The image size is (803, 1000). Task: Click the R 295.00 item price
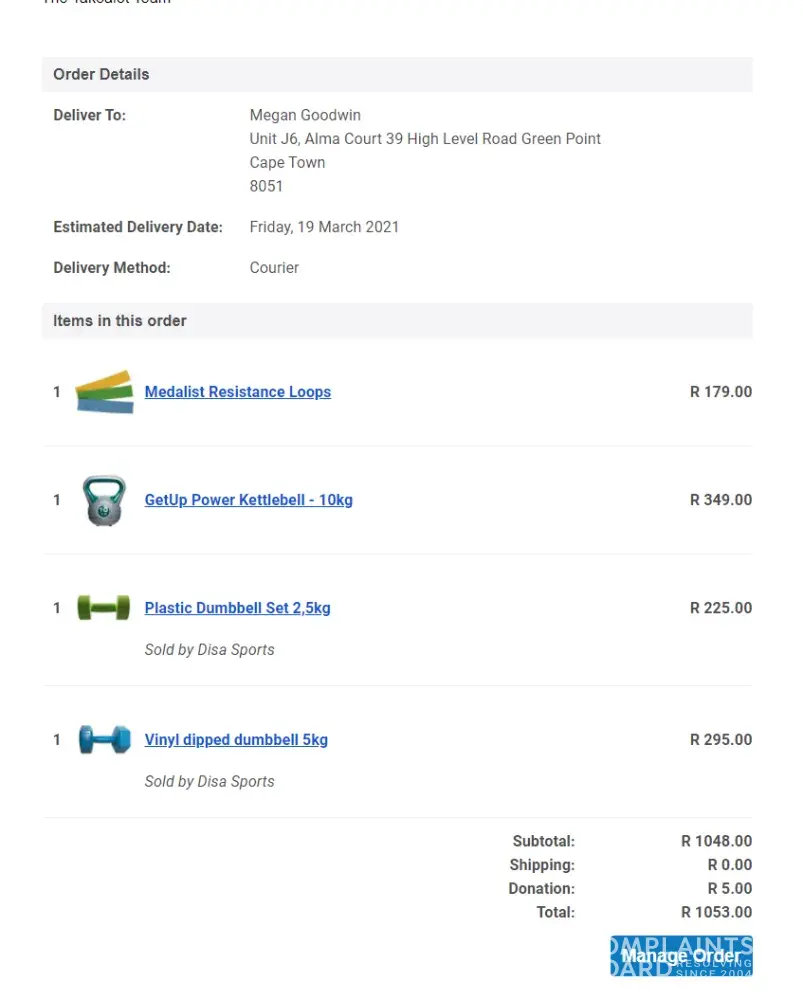pos(720,740)
